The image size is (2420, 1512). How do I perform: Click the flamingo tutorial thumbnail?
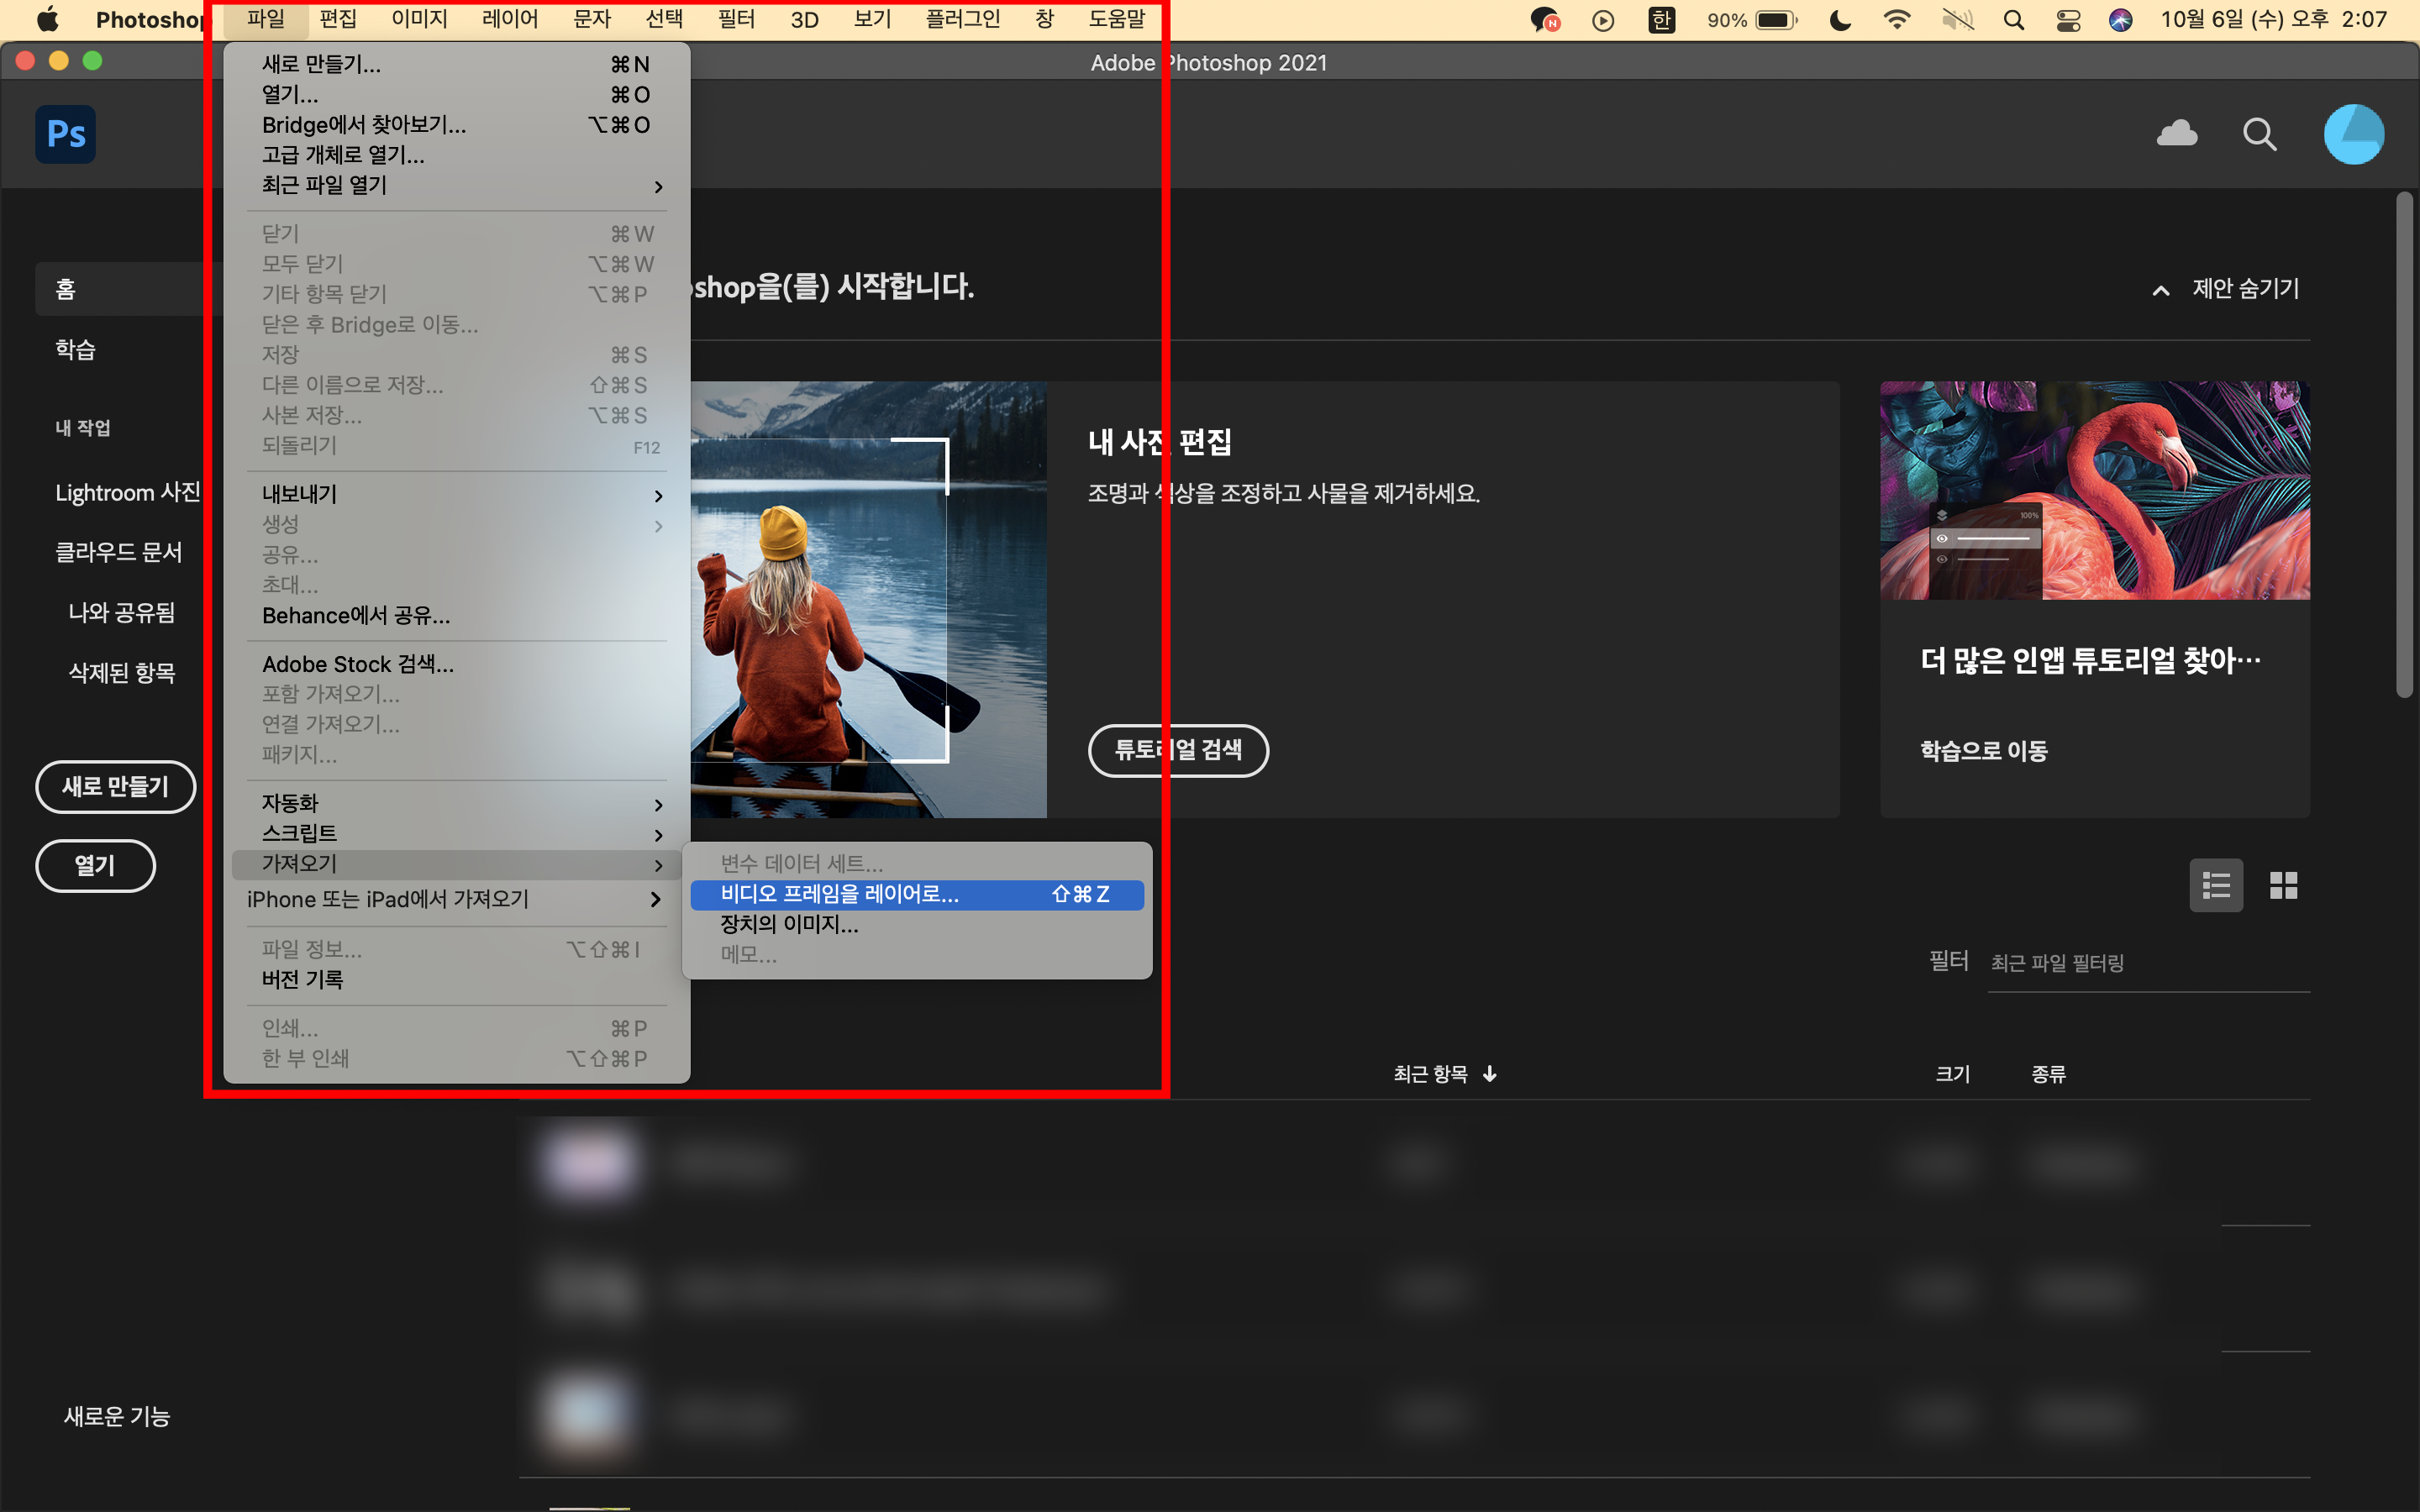pyautogui.click(x=2094, y=490)
